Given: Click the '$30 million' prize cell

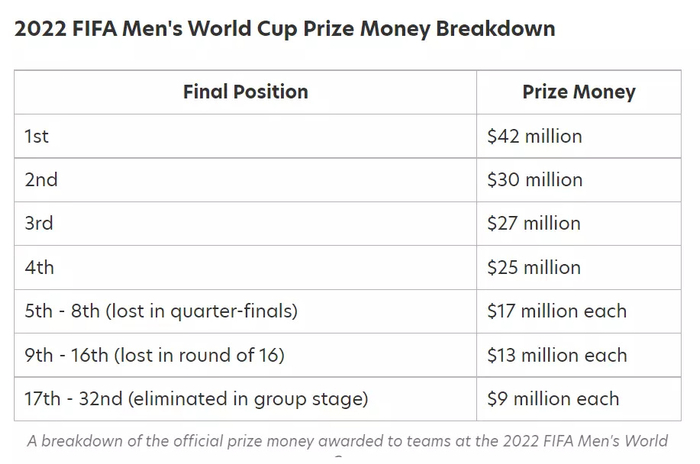Looking at the screenshot, I should coord(534,180).
